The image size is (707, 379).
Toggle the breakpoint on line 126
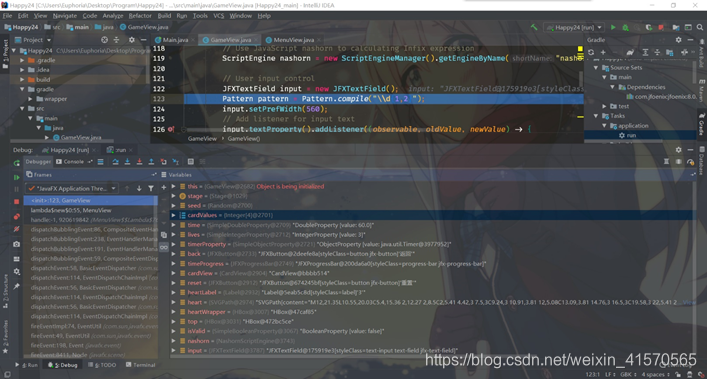(171, 129)
